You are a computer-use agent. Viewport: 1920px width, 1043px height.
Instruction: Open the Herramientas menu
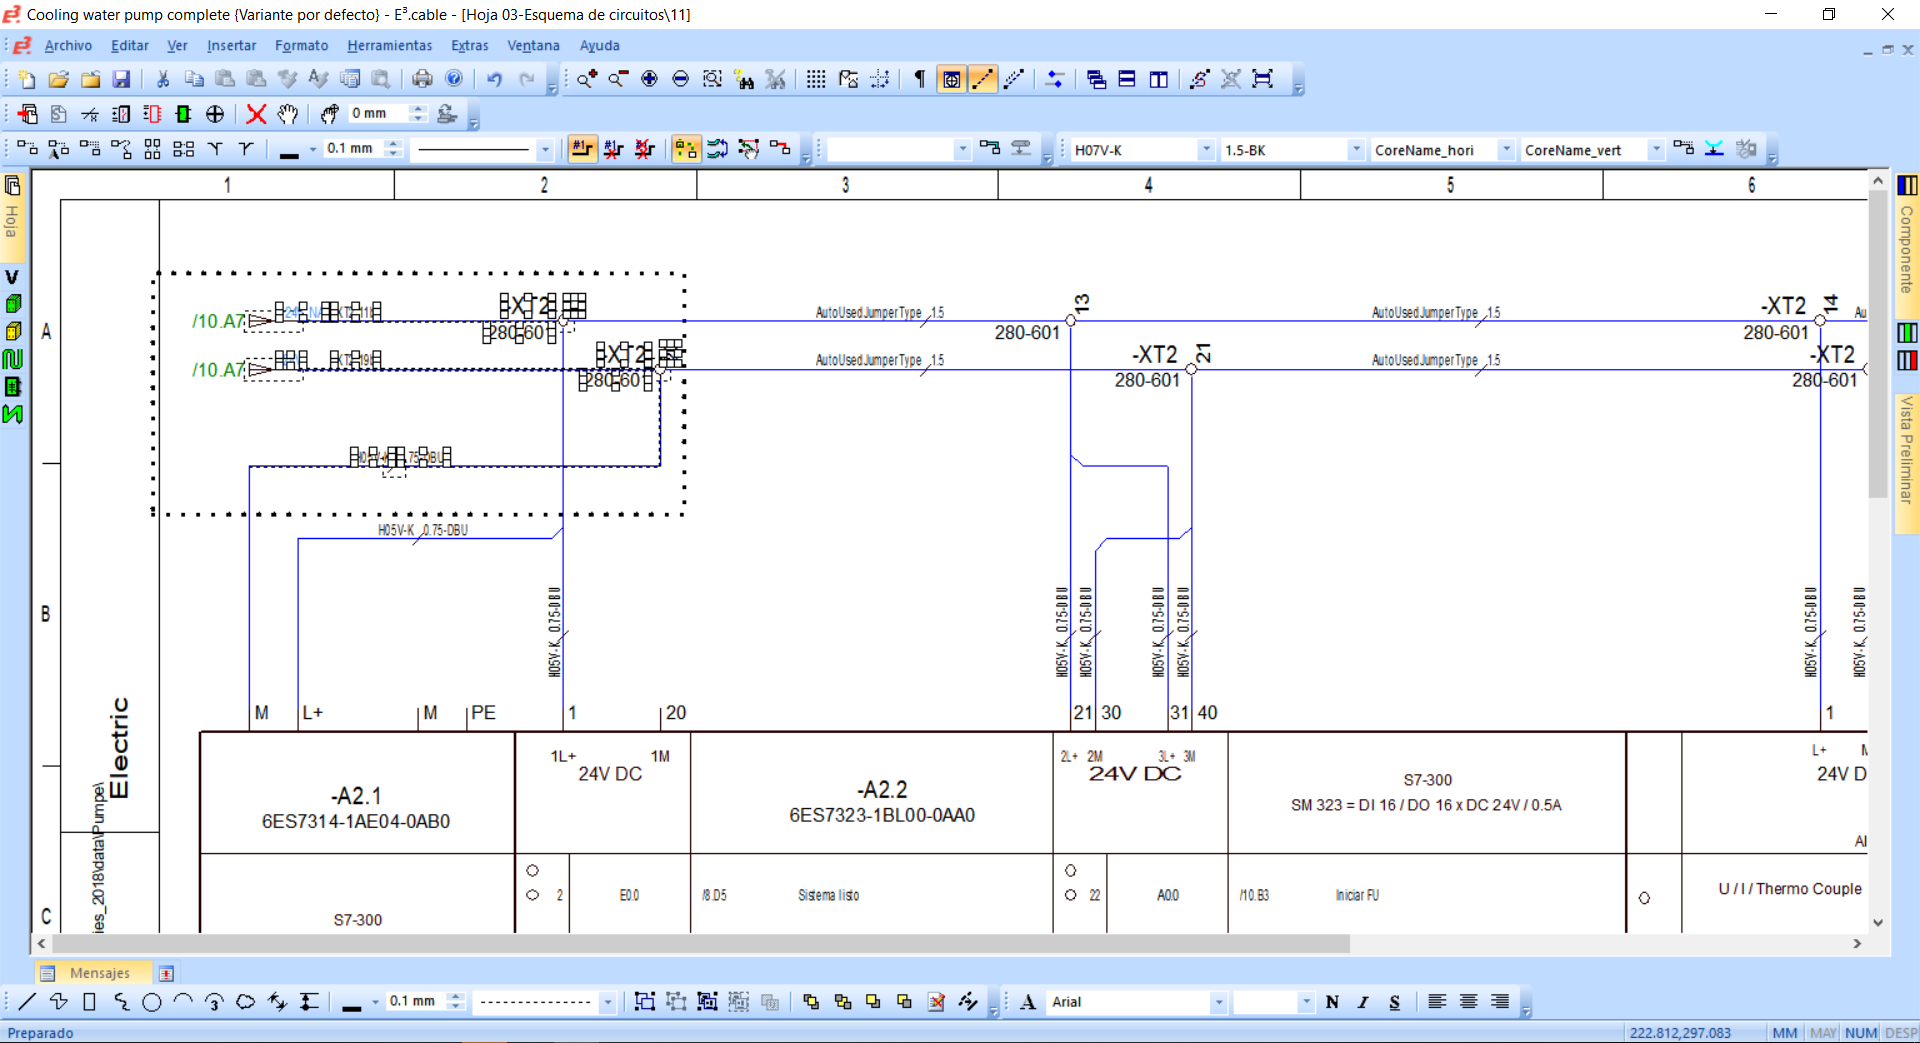click(390, 46)
